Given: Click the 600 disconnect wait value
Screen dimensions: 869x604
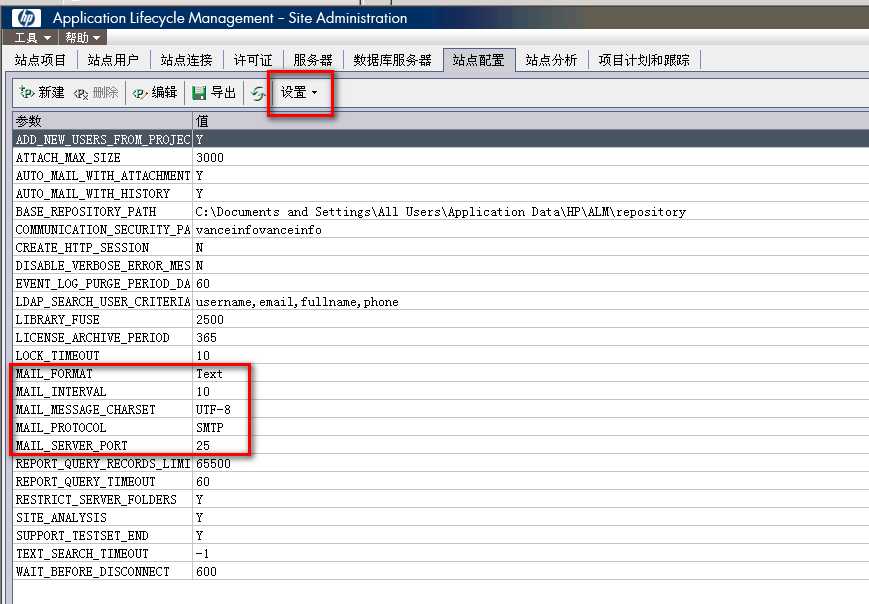Looking at the screenshot, I should click(206, 571).
